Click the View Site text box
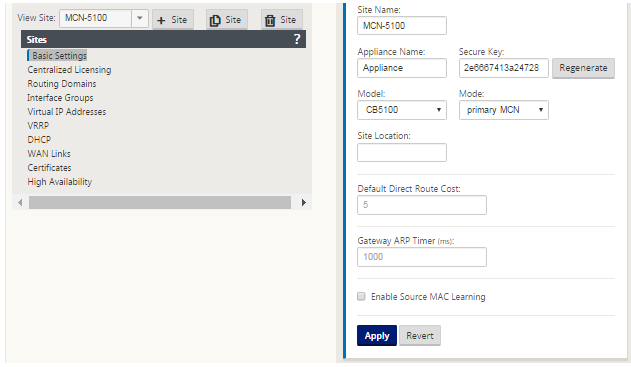The width and height of the screenshot is (631, 367). pos(95,18)
